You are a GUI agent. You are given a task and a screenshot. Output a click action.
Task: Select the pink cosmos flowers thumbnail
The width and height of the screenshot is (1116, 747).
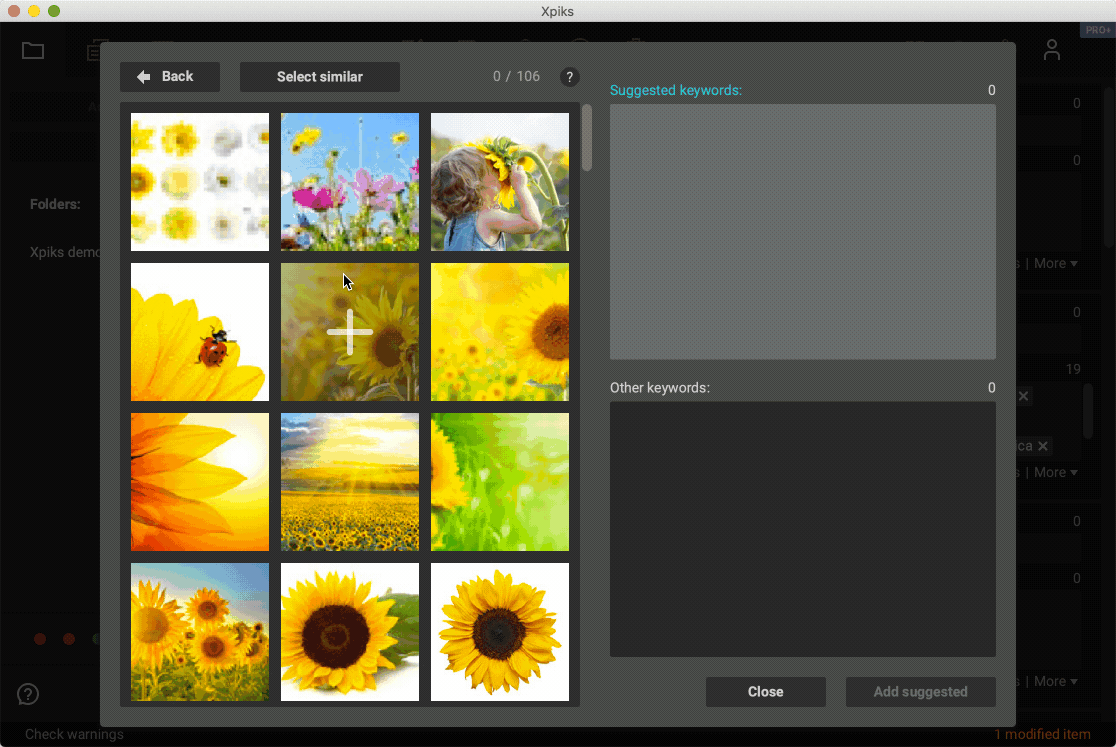[x=350, y=182]
